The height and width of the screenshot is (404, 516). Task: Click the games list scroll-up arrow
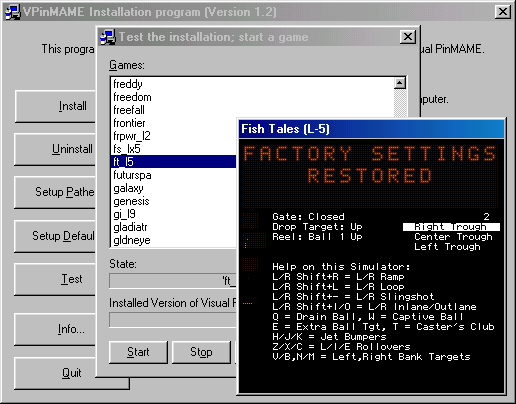(x=400, y=83)
